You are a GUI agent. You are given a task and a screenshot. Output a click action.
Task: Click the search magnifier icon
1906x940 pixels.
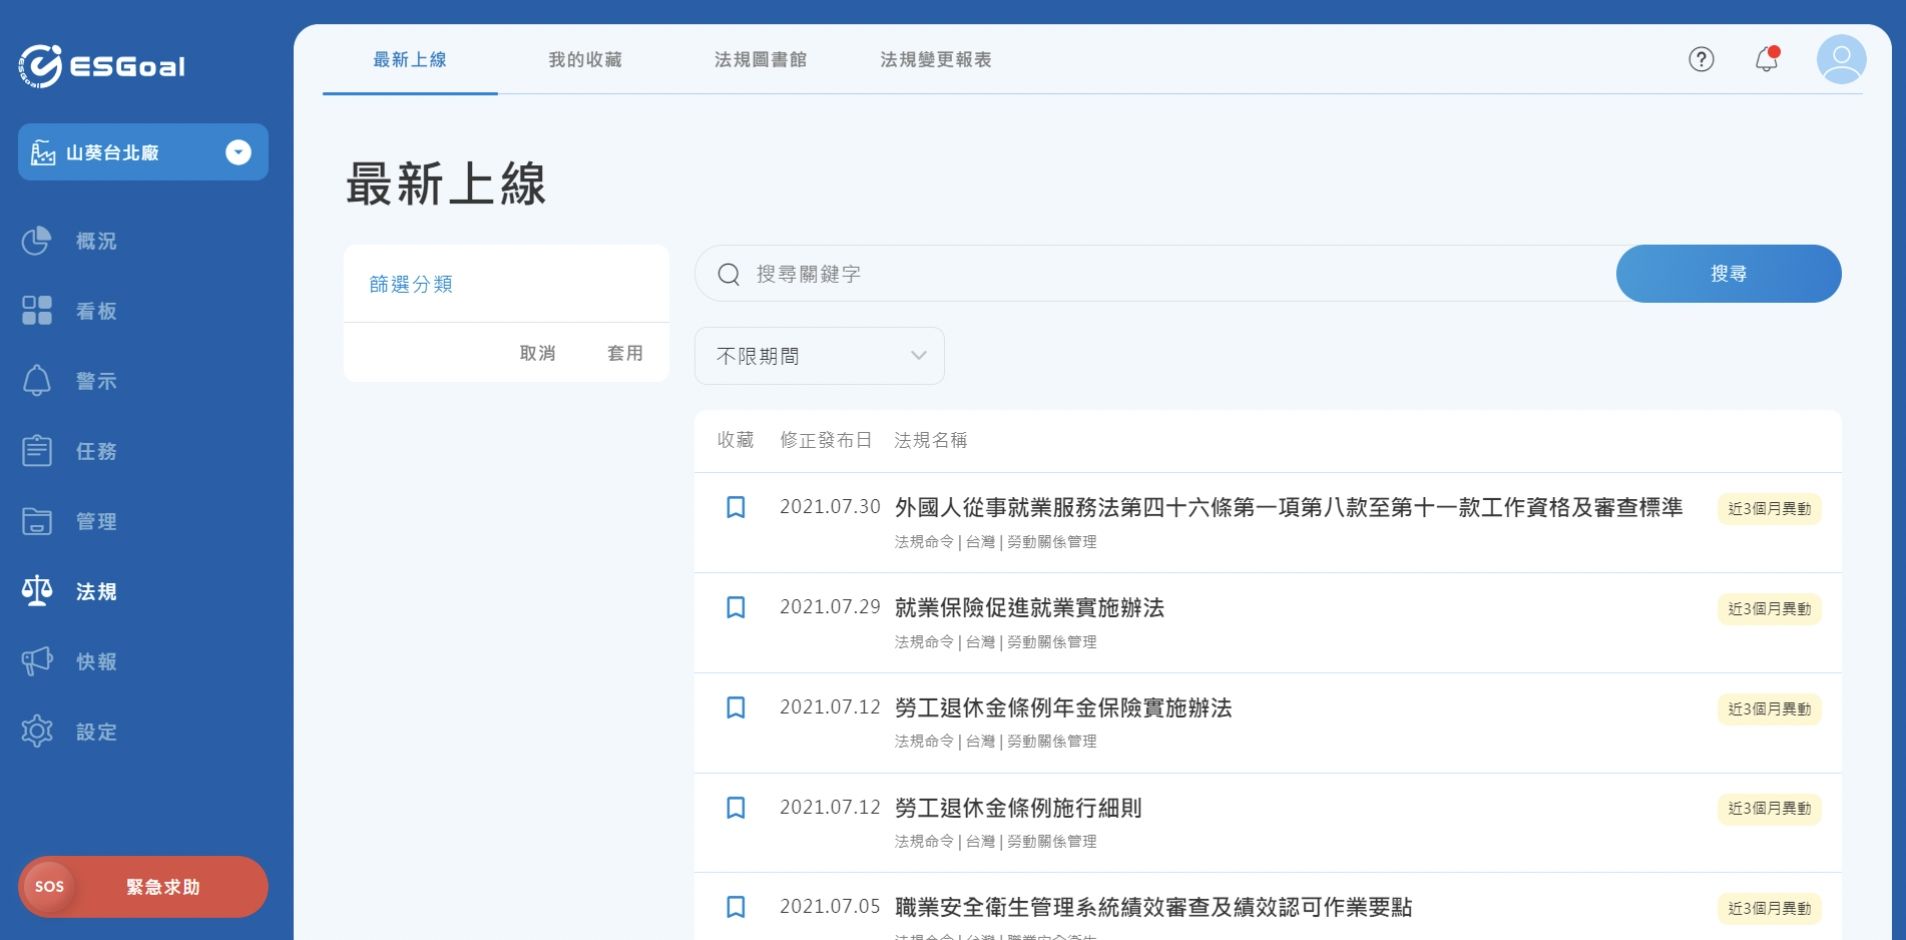click(729, 274)
